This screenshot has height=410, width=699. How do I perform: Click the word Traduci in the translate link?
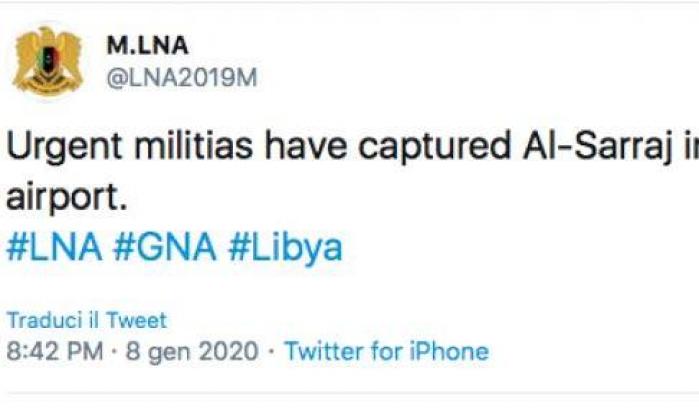[x=38, y=321]
